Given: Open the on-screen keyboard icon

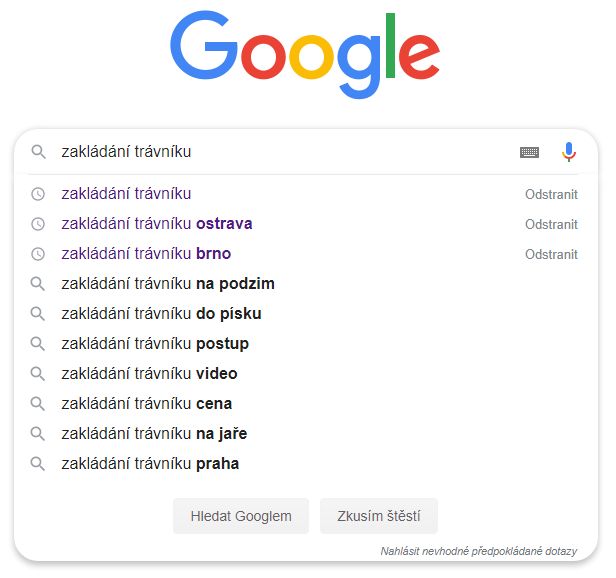Looking at the screenshot, I should coord(529,152).
